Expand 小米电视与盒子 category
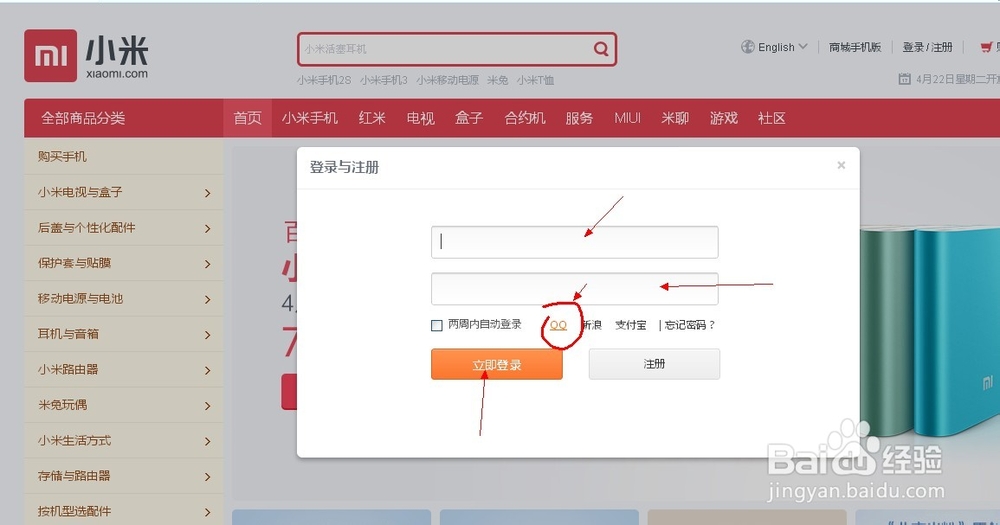Viewport: 1000px width, 525px height. (x=124, y=193)
